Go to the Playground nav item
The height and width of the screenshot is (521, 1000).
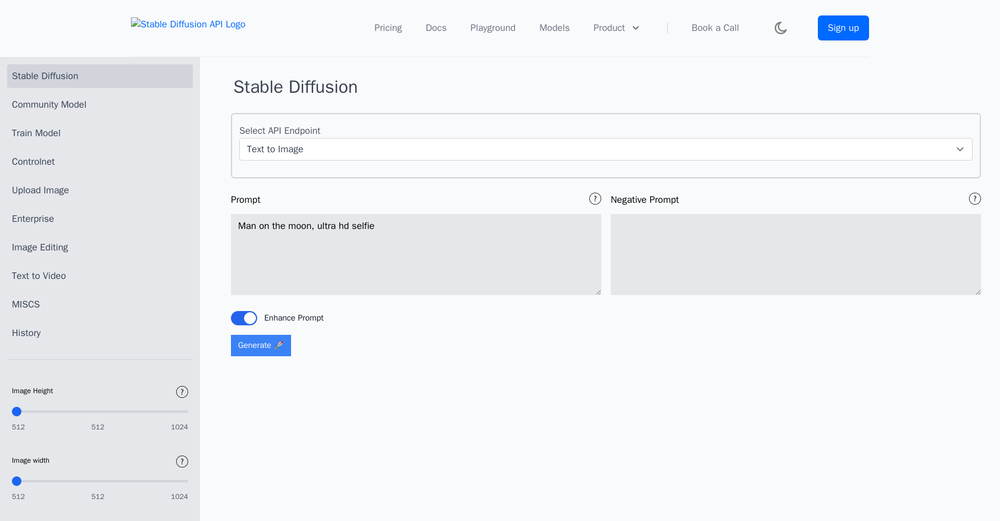coord(493,28)
